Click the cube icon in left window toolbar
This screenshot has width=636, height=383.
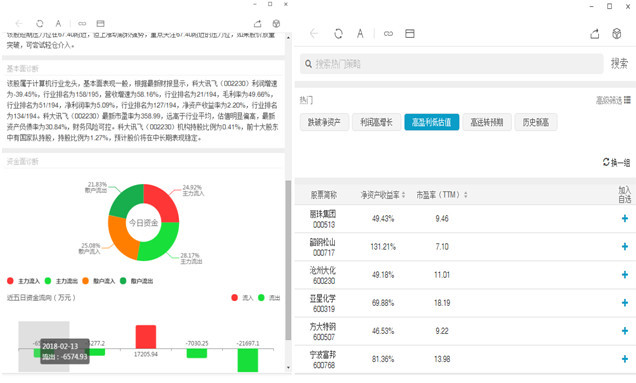(276, 24)
